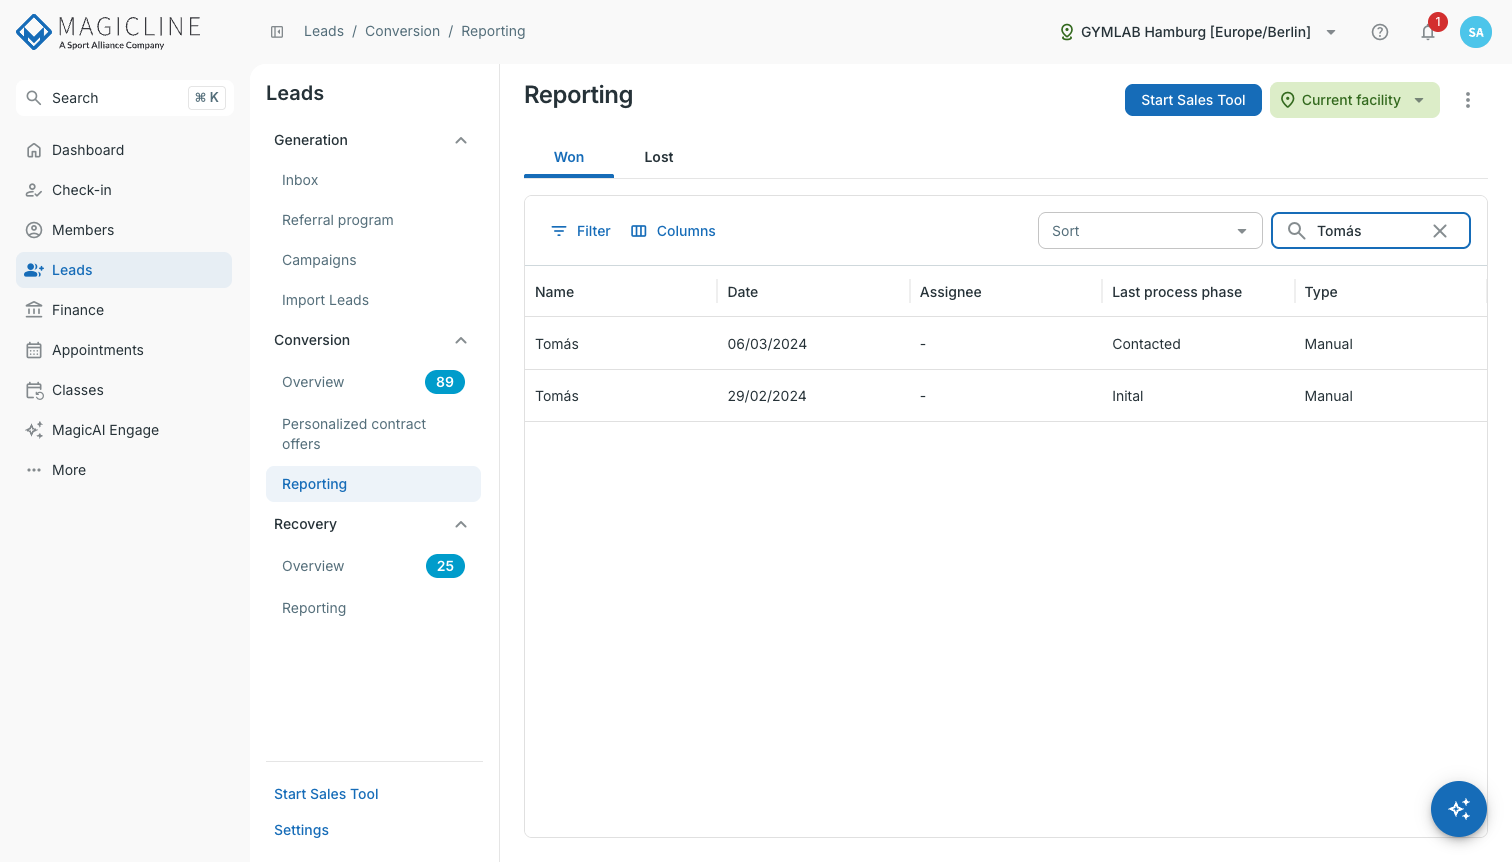Open the SA user avatar
The height and width of the screenshot is (862, 1512).
coord(1476,32)
